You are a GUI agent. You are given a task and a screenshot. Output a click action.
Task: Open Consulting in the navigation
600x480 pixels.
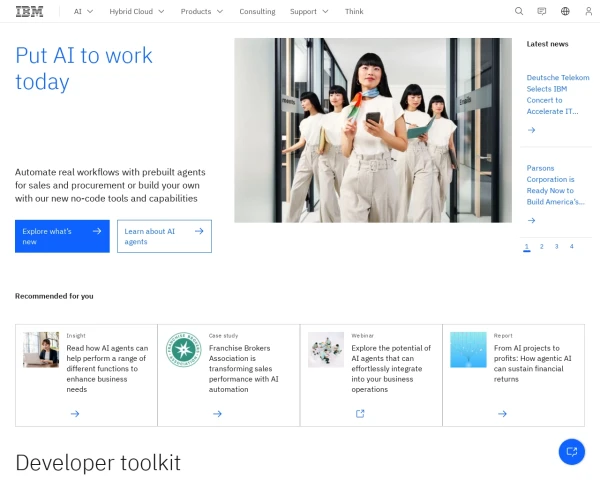click(257, 11)
